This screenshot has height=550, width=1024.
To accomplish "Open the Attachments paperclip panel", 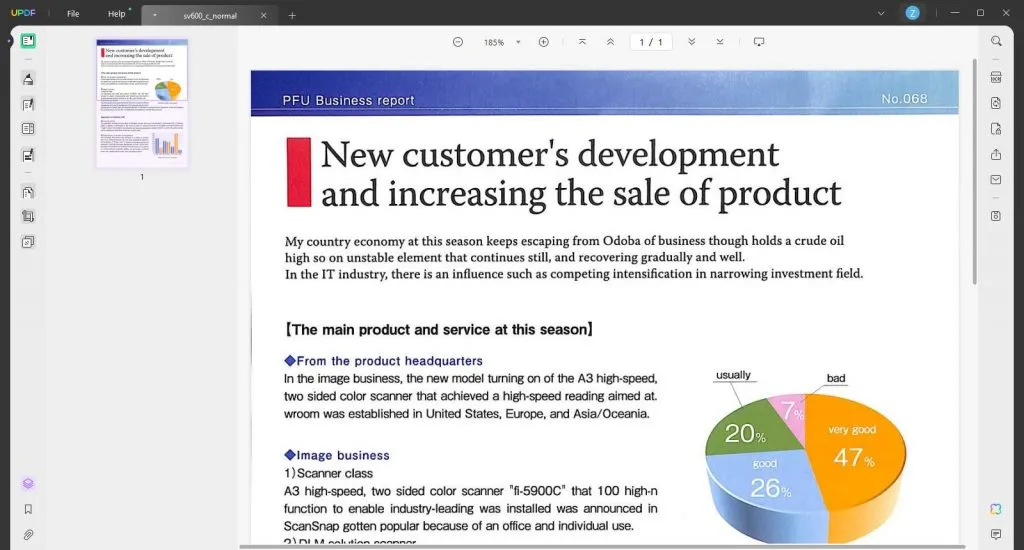I will click(x=27, y=535).
